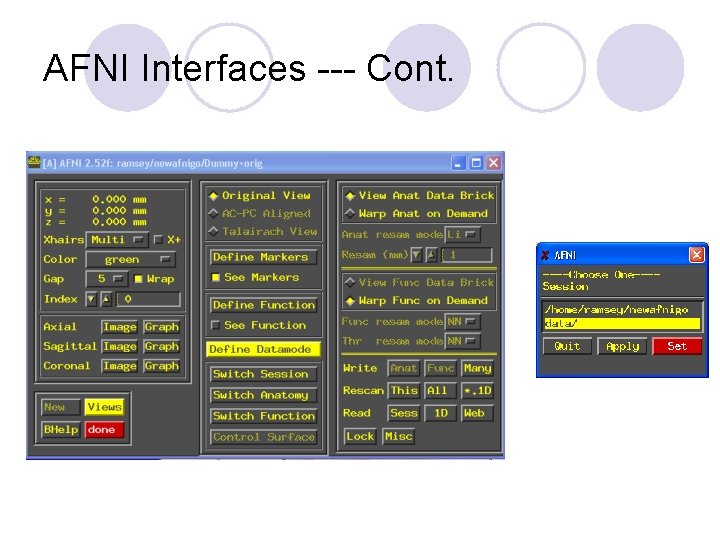Decrease Resam (mm) value arrow
720x540 pixels.
(416, 255)
